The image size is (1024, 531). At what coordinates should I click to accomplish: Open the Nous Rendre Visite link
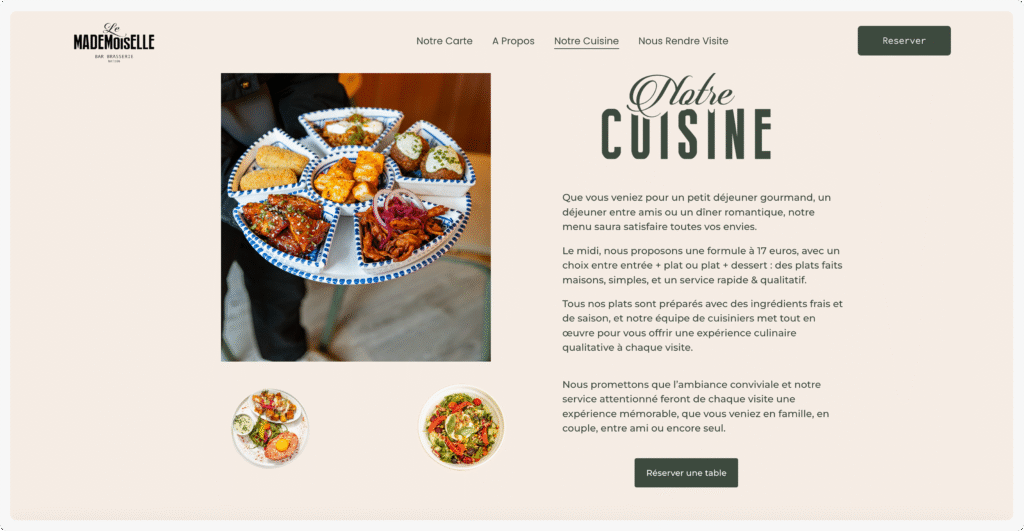pyautogui.click(x=683, y=40)
